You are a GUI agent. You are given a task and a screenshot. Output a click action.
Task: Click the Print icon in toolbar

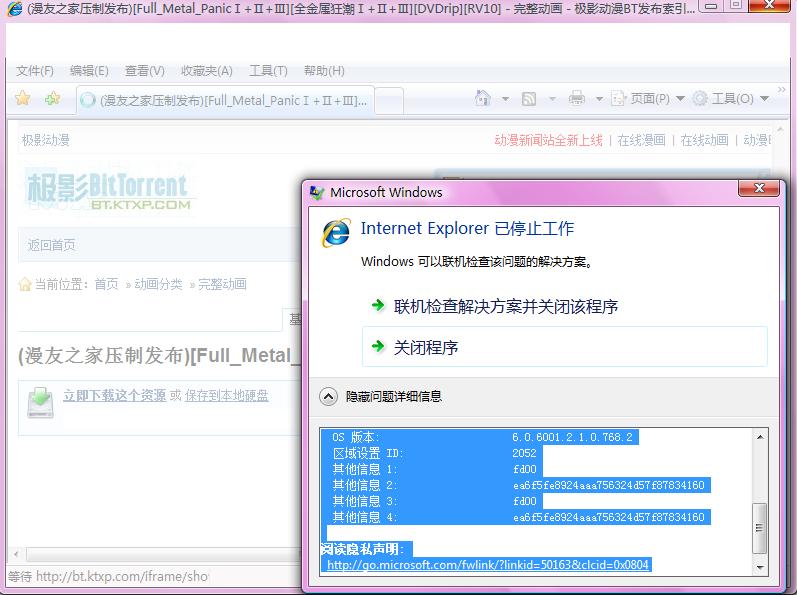[x=576, y=98]
